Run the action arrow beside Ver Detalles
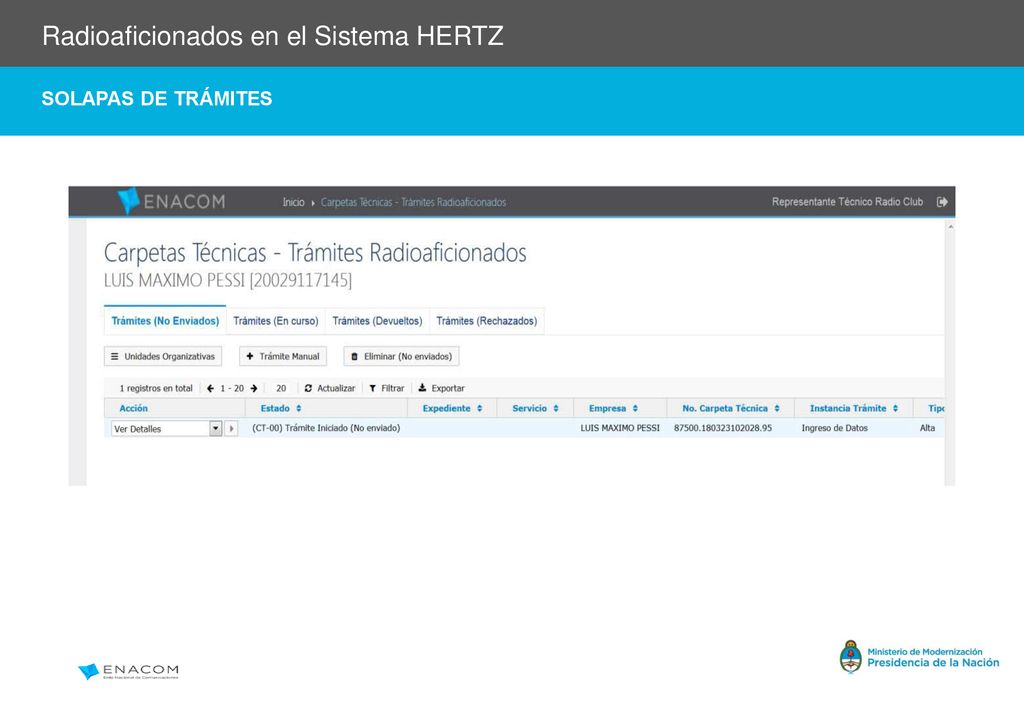1024x709 pixels. pyautogui.click(x=231, y=428)
